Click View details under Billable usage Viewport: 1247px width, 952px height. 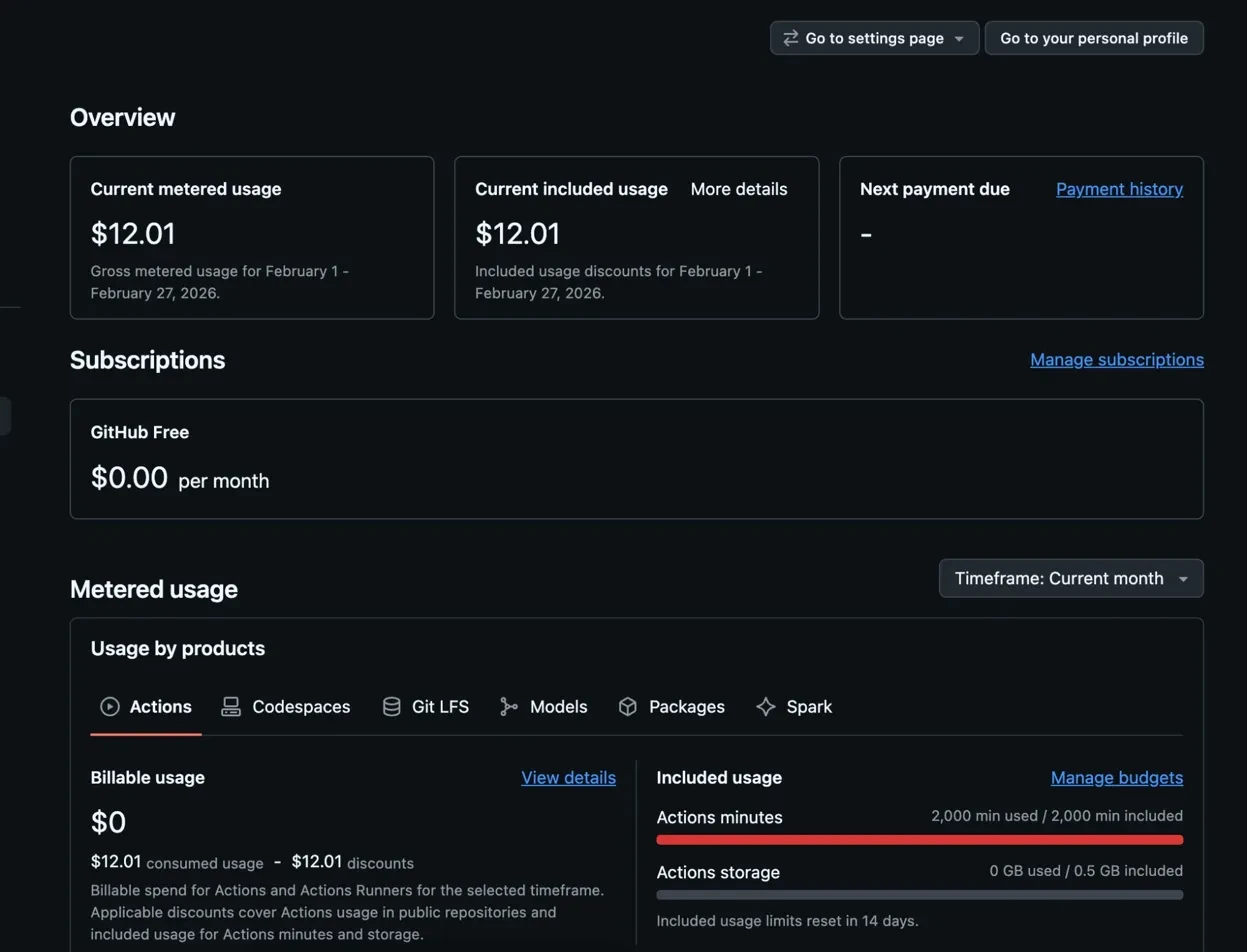point(569,777)
